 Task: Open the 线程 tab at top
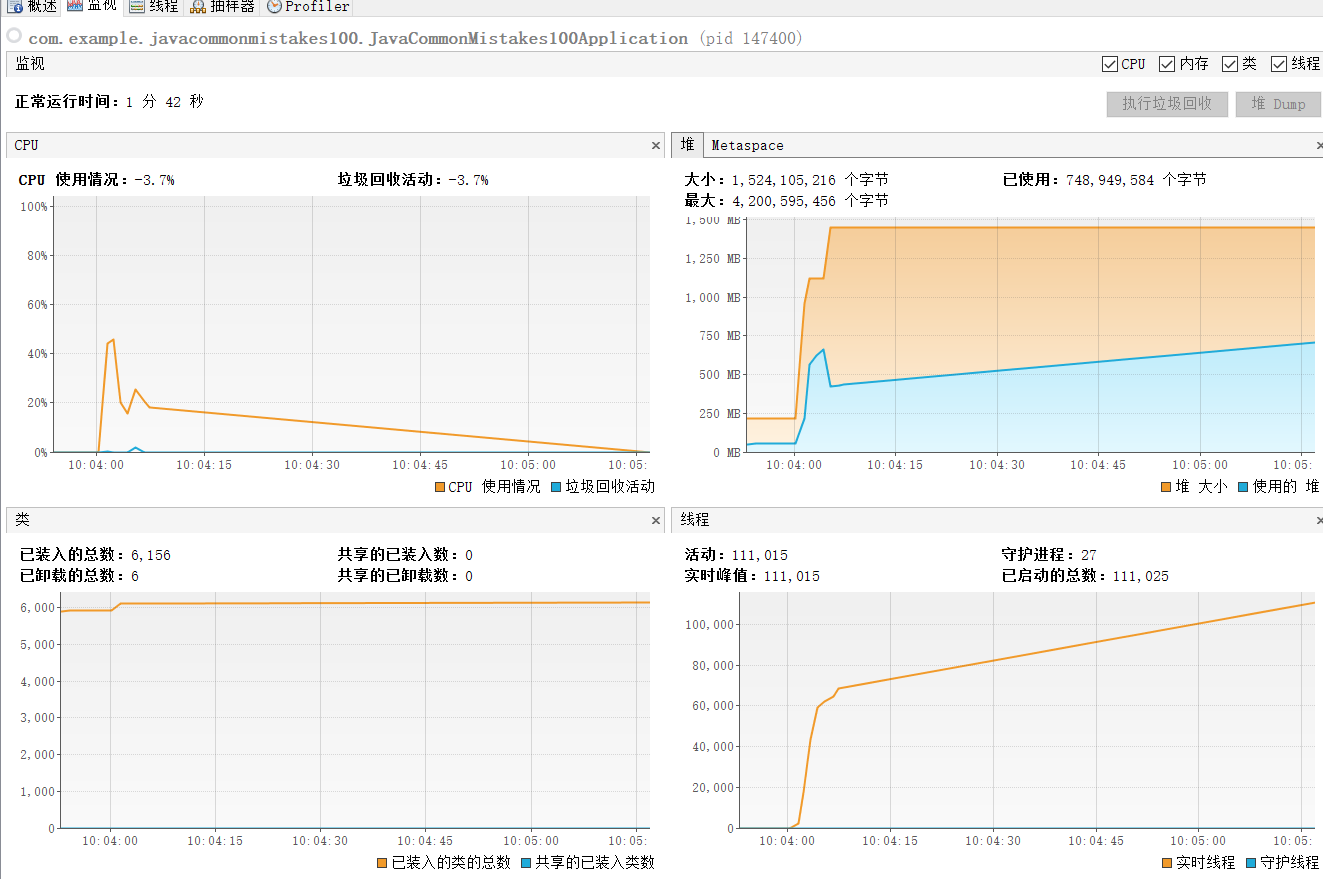(153, 6)
